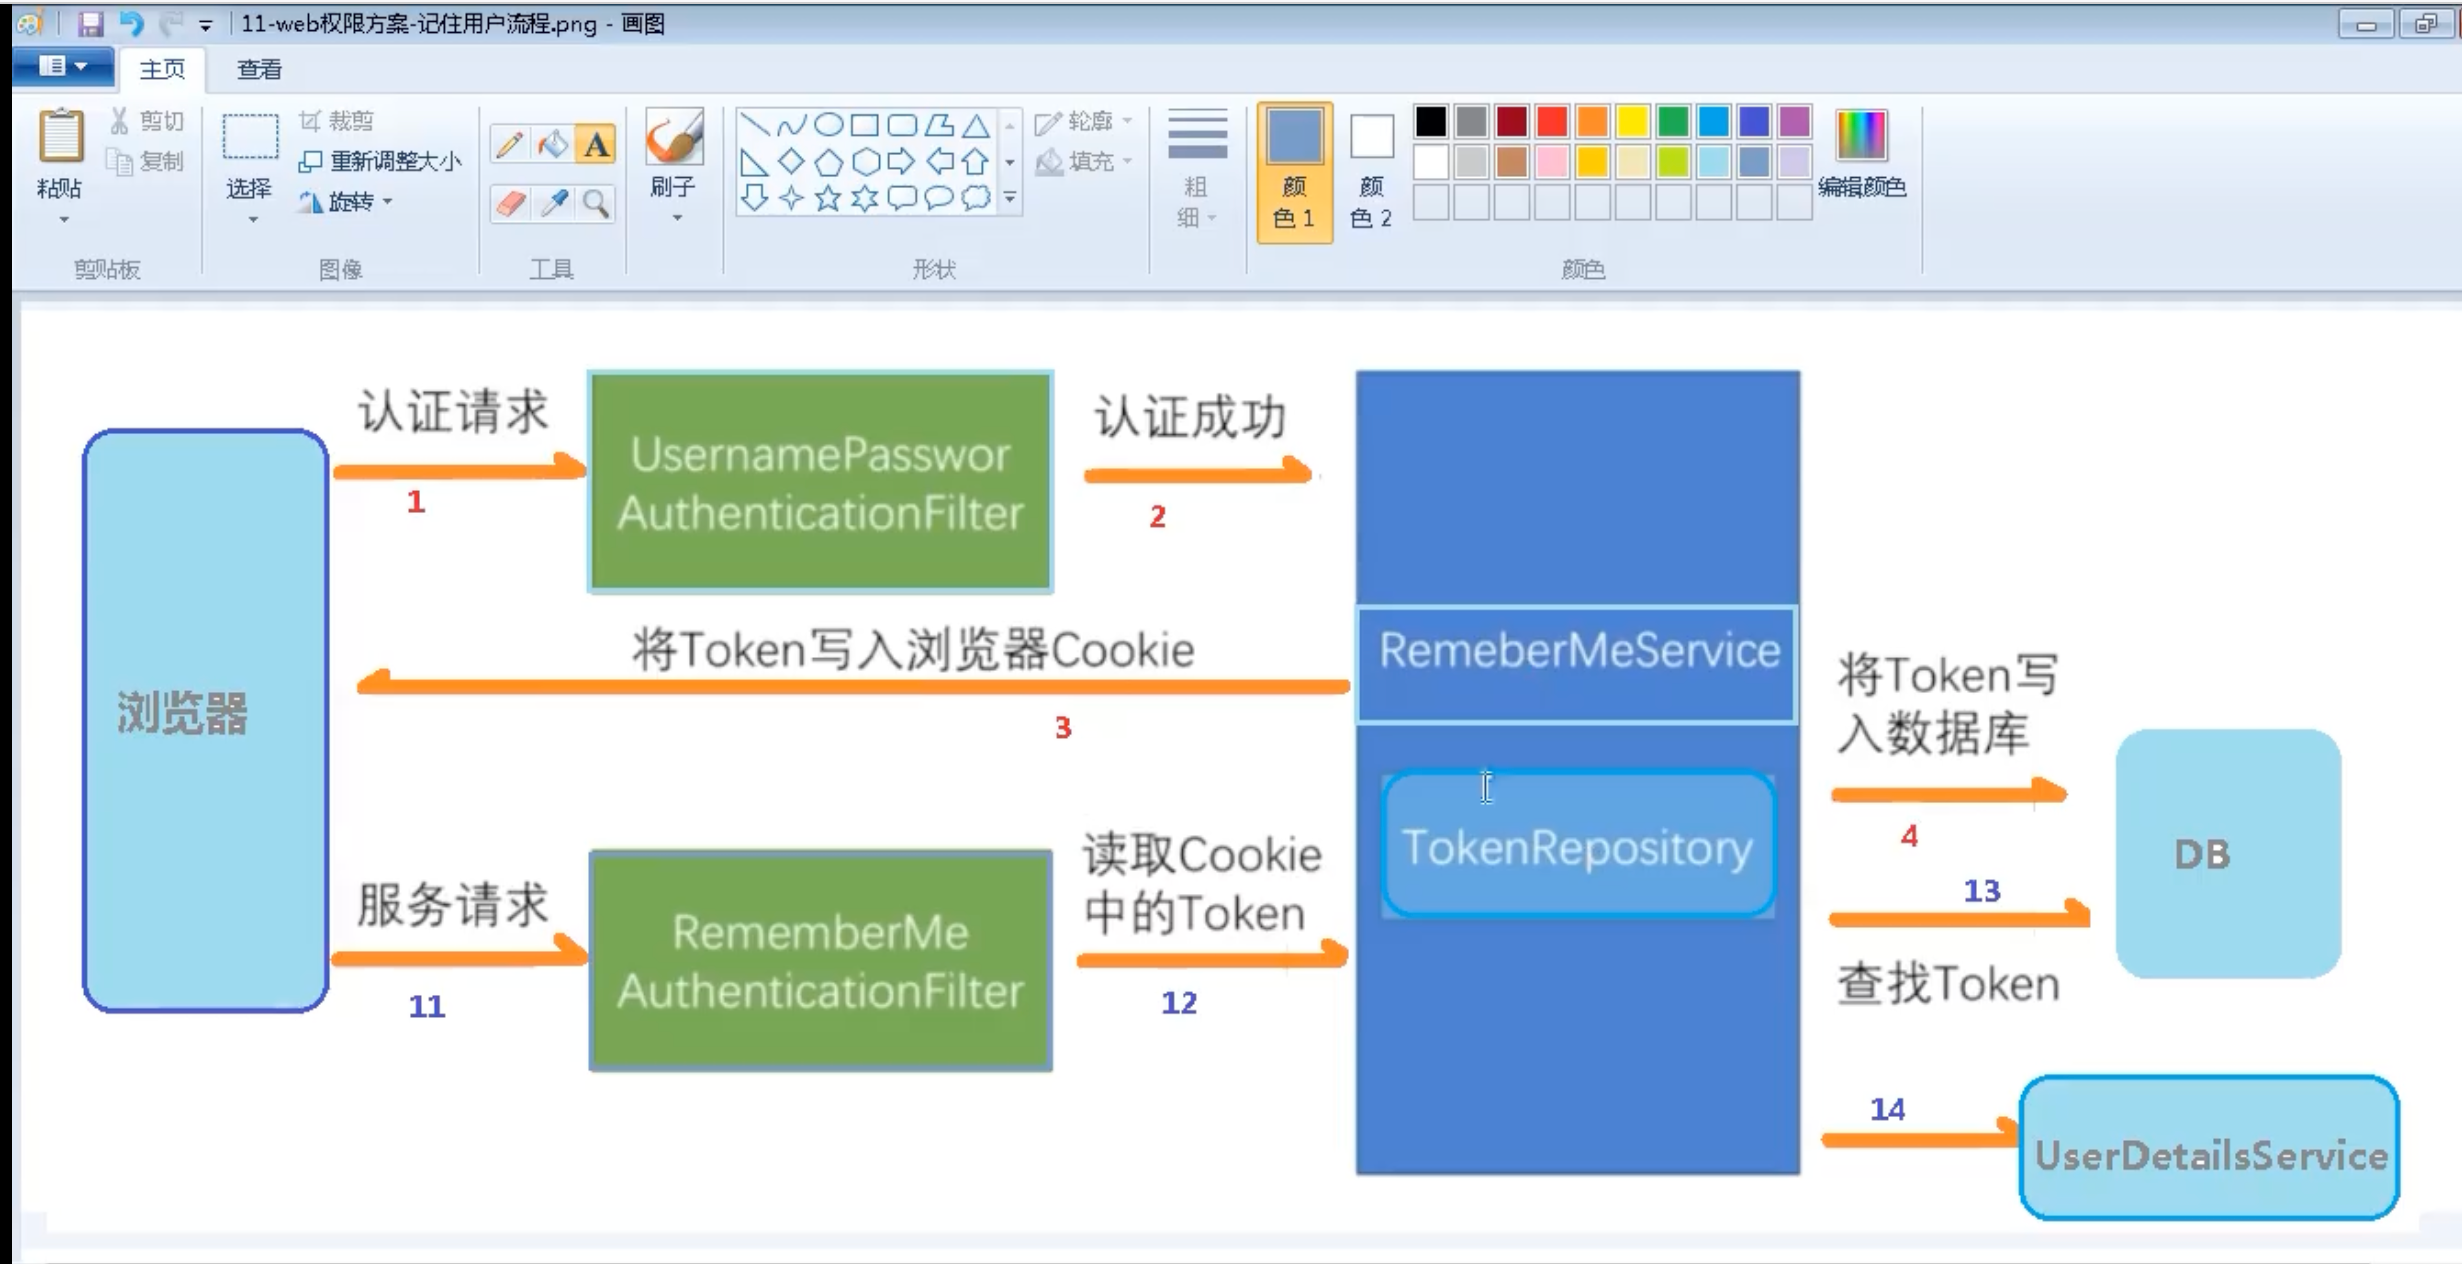Select the Pencil tool
Viewport: 2462px width, 1264px height.
(x=509, y=145)
